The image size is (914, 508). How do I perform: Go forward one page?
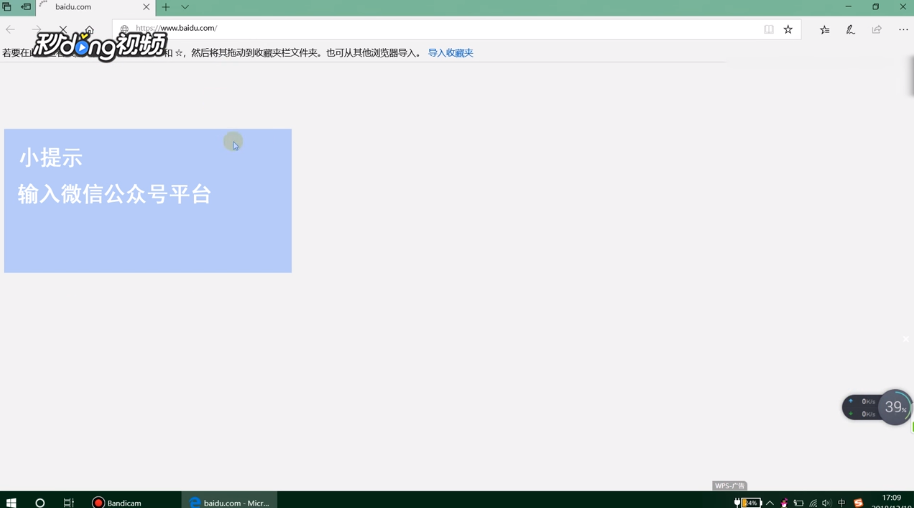tap(37, 29)
